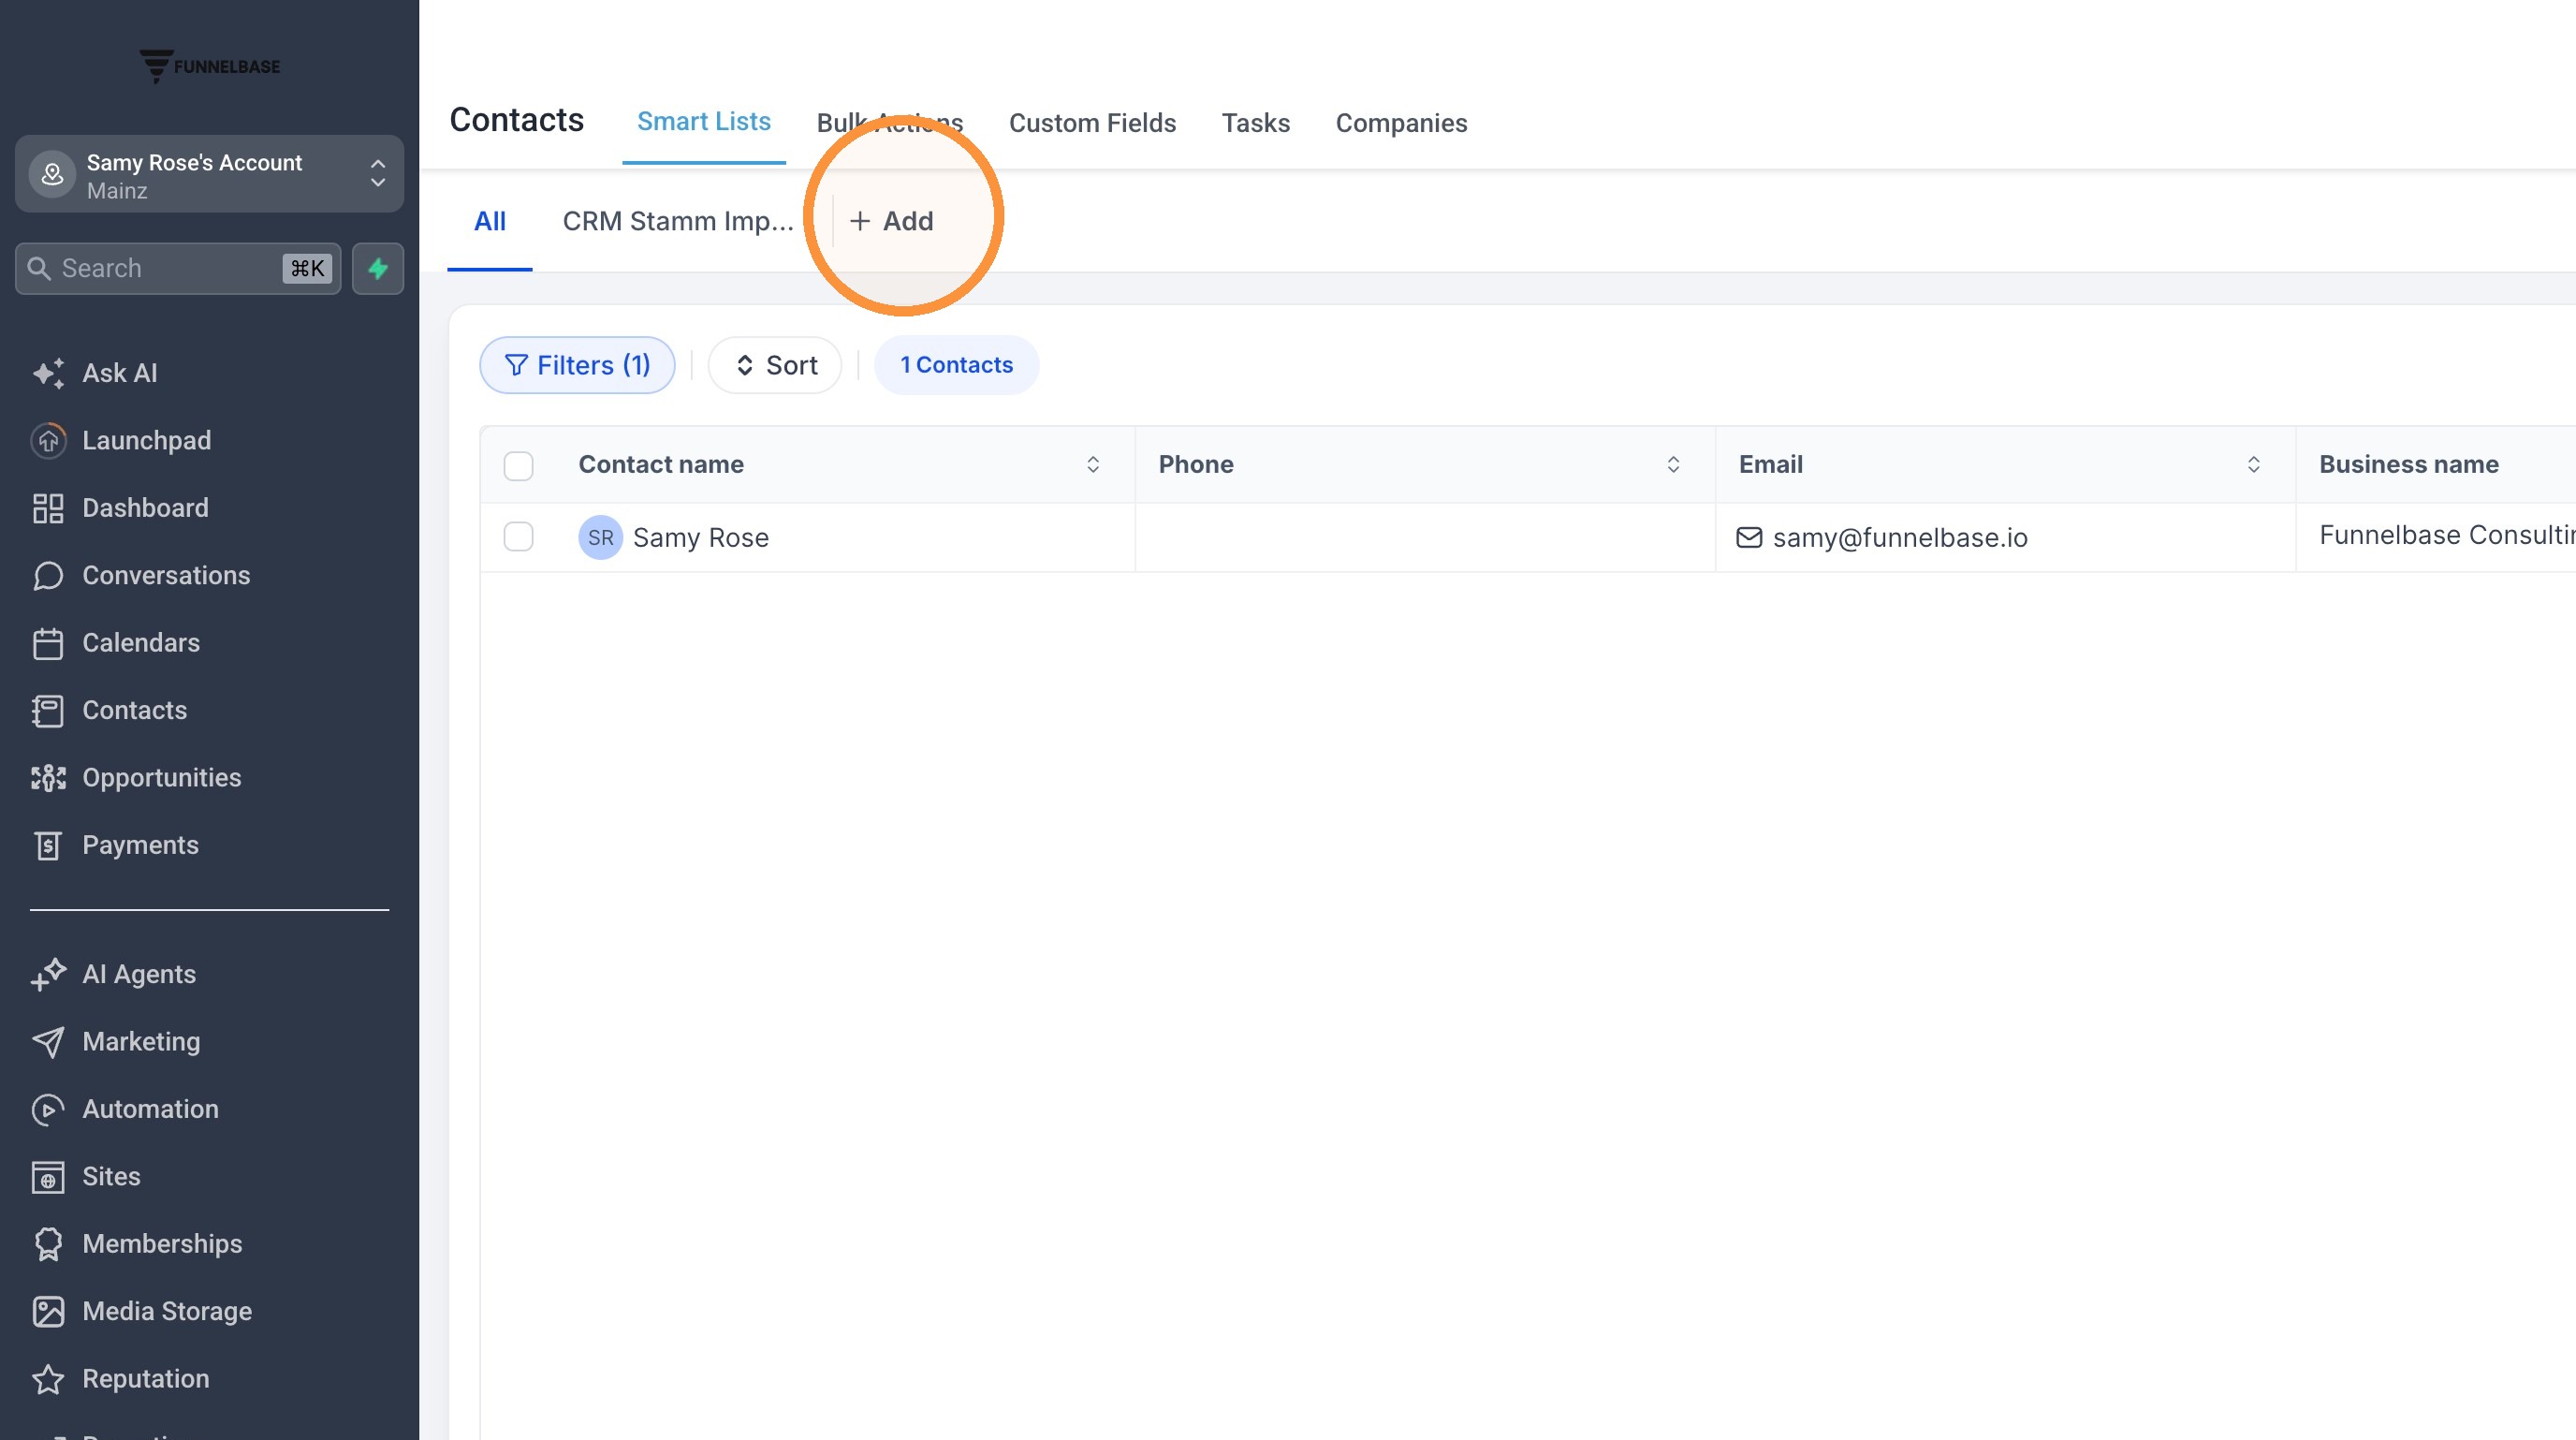
Task: Go to Dashboard via its grid icon
Action: [x=48, y=508]
